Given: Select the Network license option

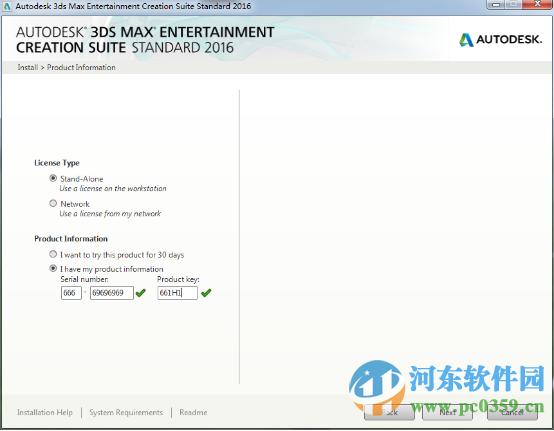Looking at the screenshot, I should pyautogui.click(x=53, y=203).
